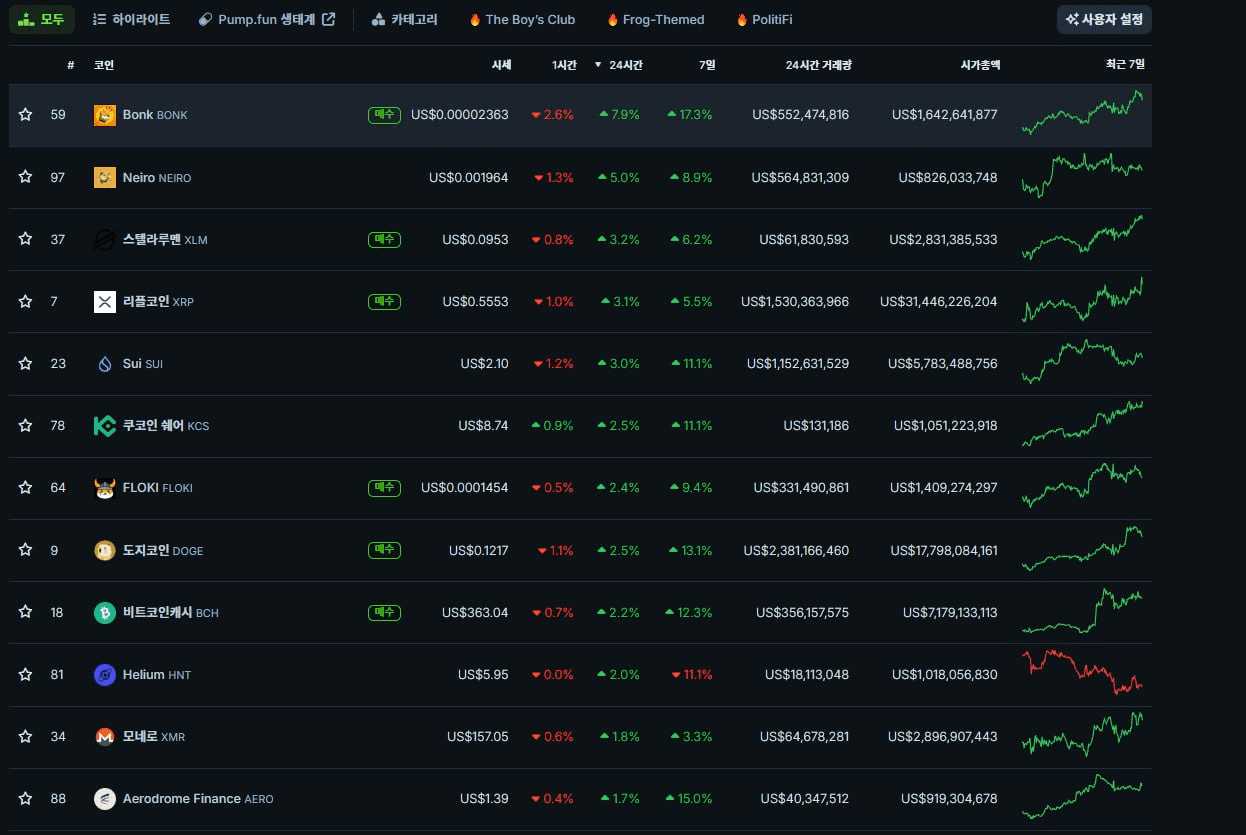The width and height of the screenshot is (1246, 835).
Task: Click the Neiro coin logo
Action: tap(105, 177)
